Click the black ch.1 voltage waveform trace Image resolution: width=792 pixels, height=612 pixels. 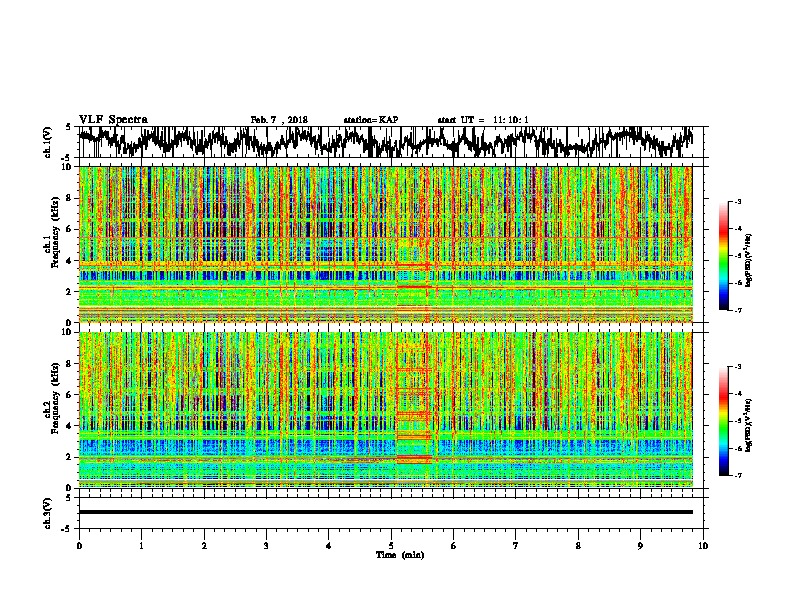tap(385, 141)
